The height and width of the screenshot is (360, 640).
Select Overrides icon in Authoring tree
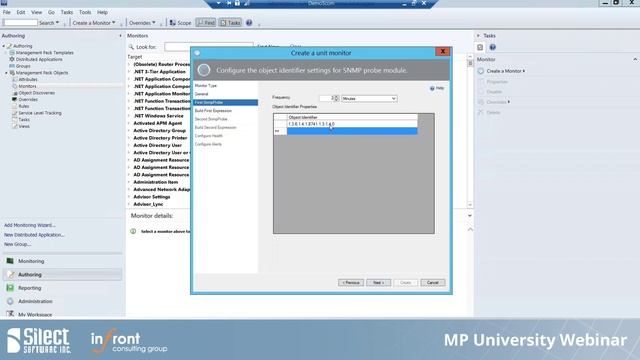coord(15,99)
